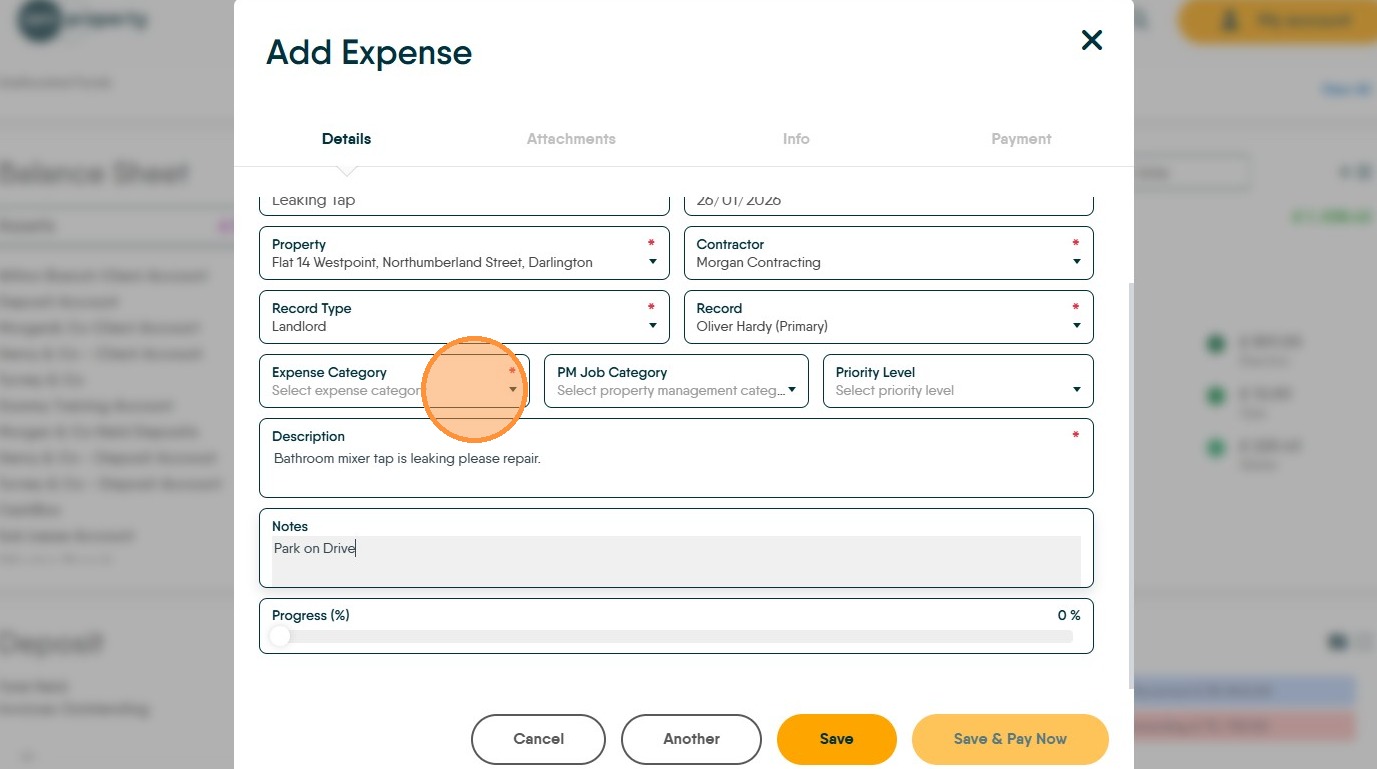Open the Contractor dropdown

tap(1076, 262)
